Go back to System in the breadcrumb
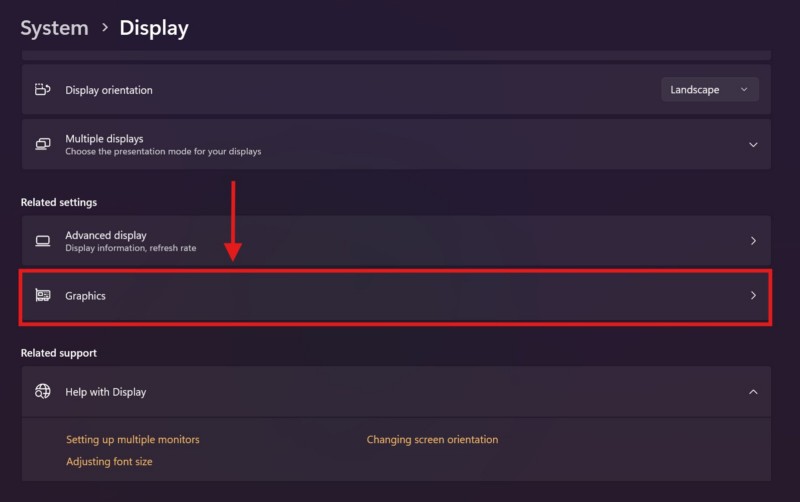Viewport: 800px width, 502px height. click(x=54, y=28)
